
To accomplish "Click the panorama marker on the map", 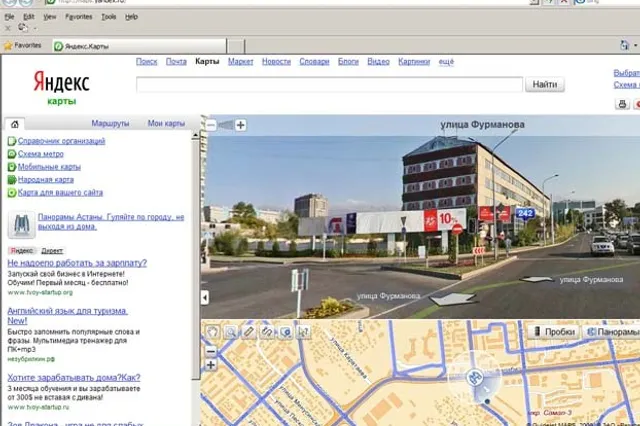I will (475, 377).
